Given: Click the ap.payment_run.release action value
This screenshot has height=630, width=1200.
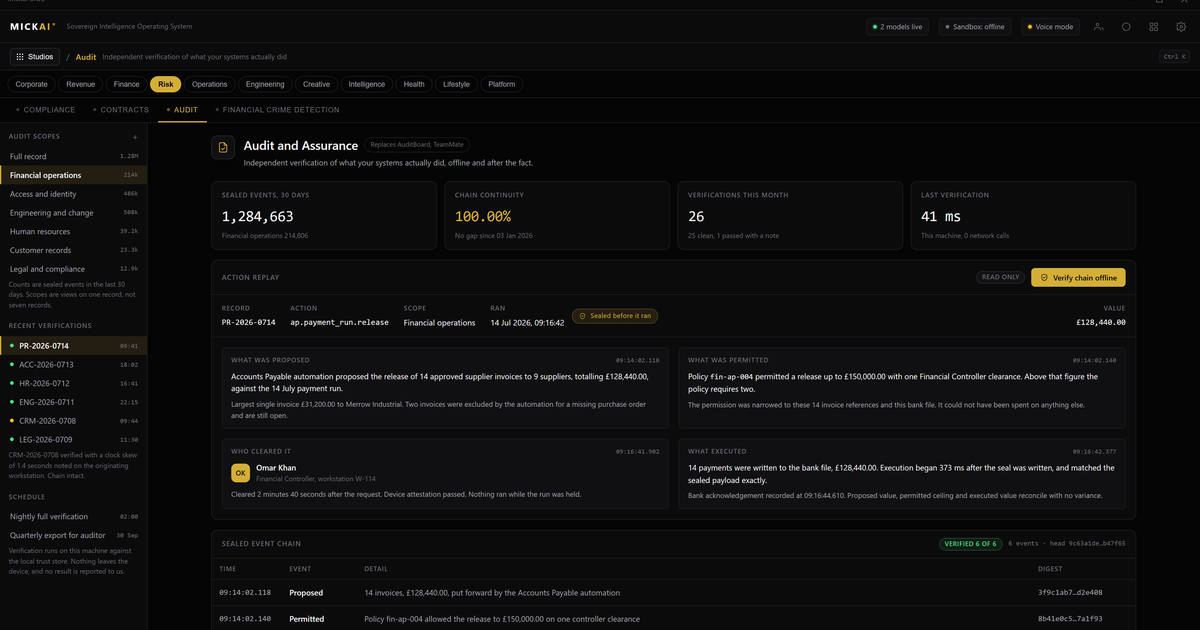Looking at the screenshot, I should point(338,323).
